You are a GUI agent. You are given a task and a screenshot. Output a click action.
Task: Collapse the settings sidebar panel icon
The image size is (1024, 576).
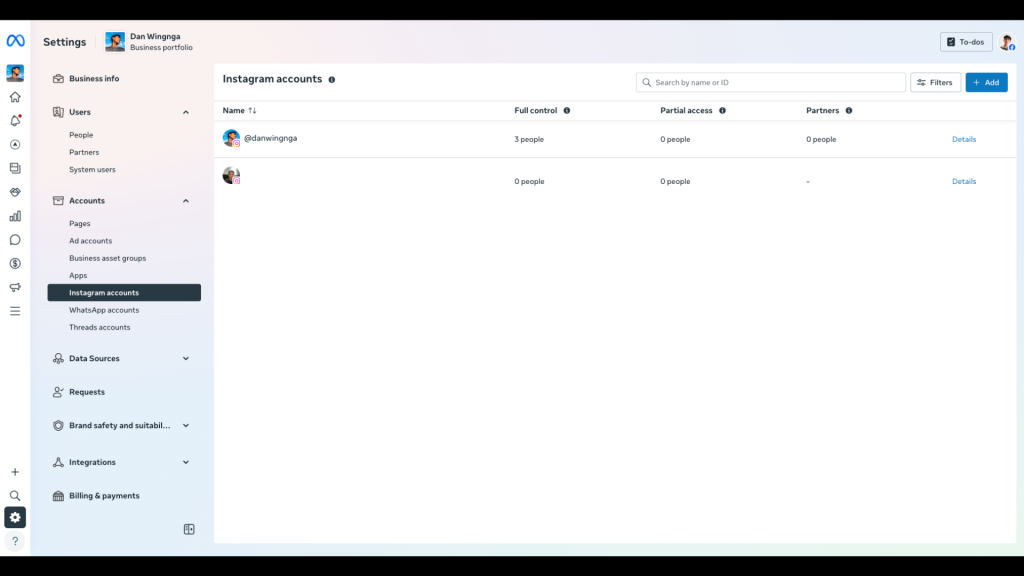click(x=189, y=529)
